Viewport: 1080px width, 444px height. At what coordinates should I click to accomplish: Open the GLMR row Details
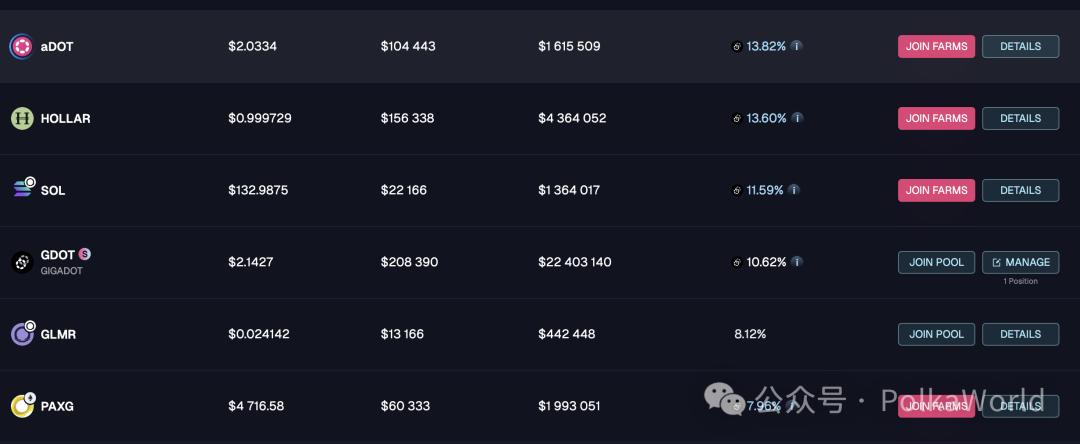tap(1020, 334)
